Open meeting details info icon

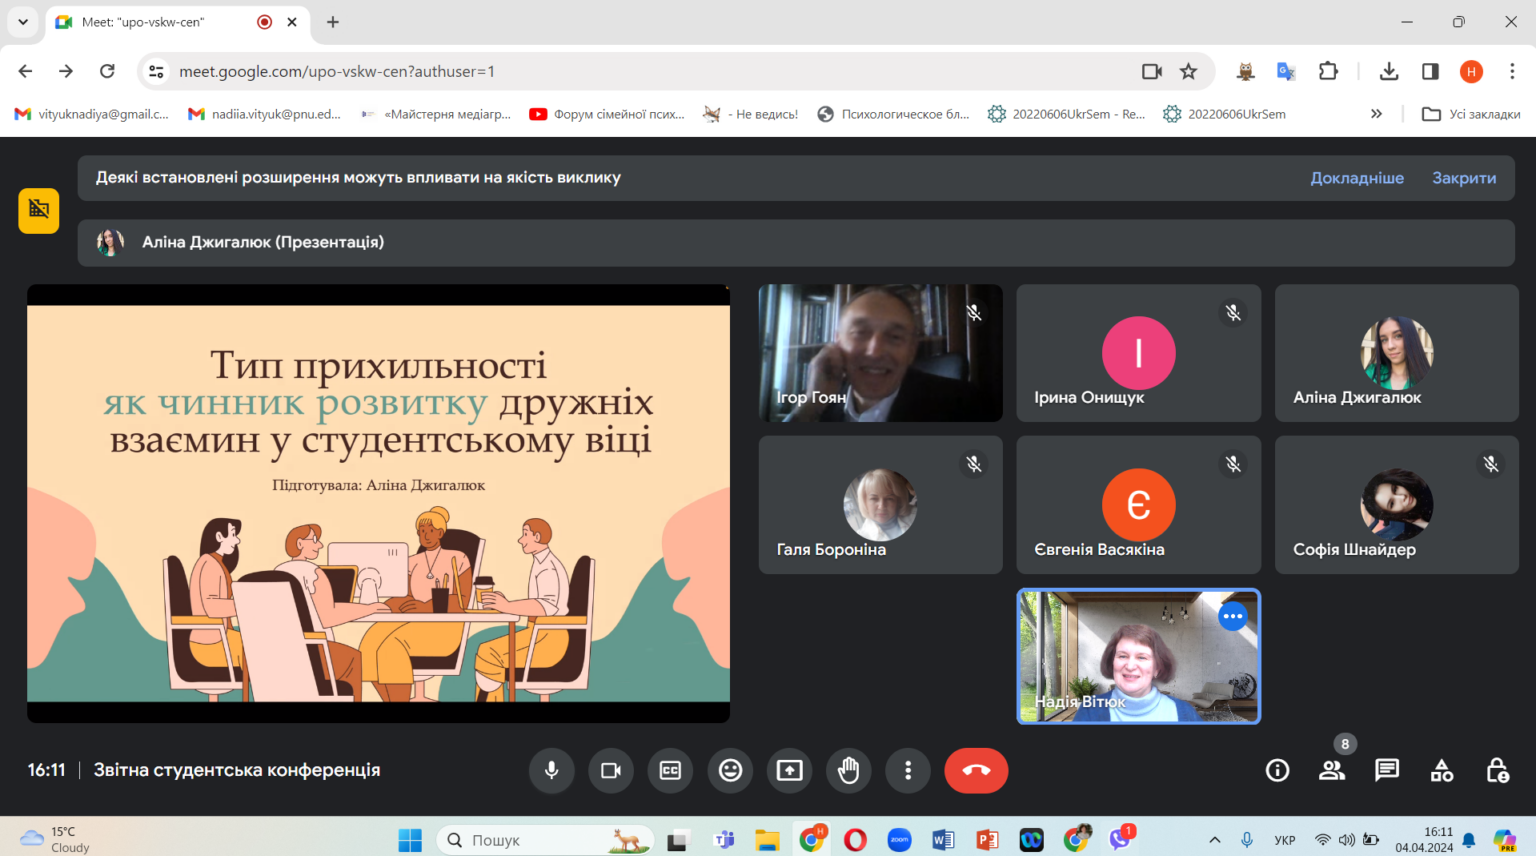(x=1277, y=770)
